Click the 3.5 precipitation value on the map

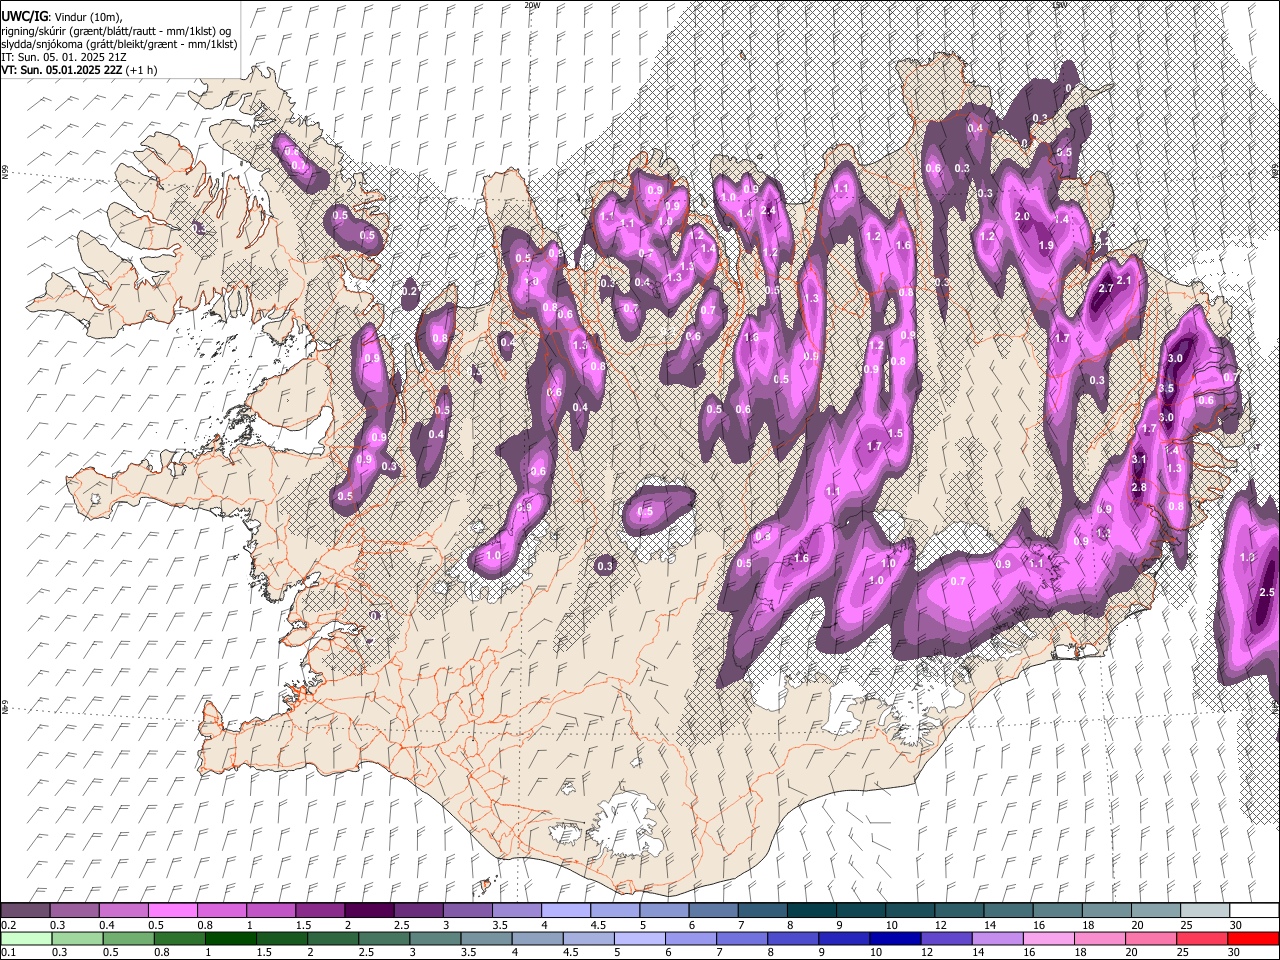coord(1166,388)
